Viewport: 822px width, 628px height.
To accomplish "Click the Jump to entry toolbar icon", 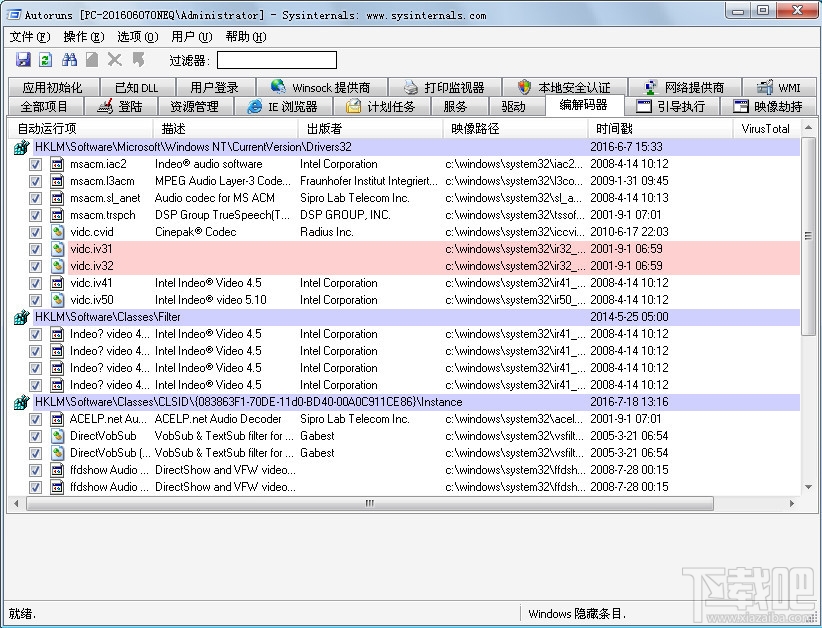I will [138, 60].
